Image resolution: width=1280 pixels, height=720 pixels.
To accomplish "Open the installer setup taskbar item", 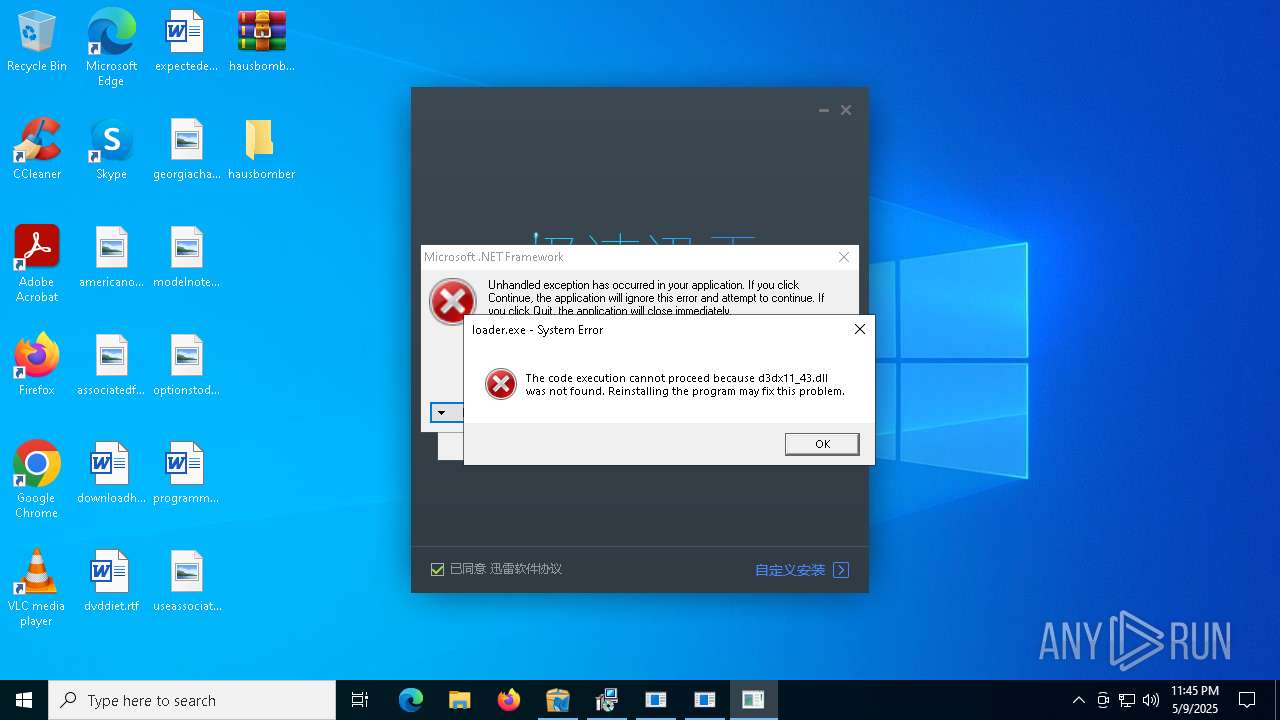I will pyautogui.click(x=607, y=700).
